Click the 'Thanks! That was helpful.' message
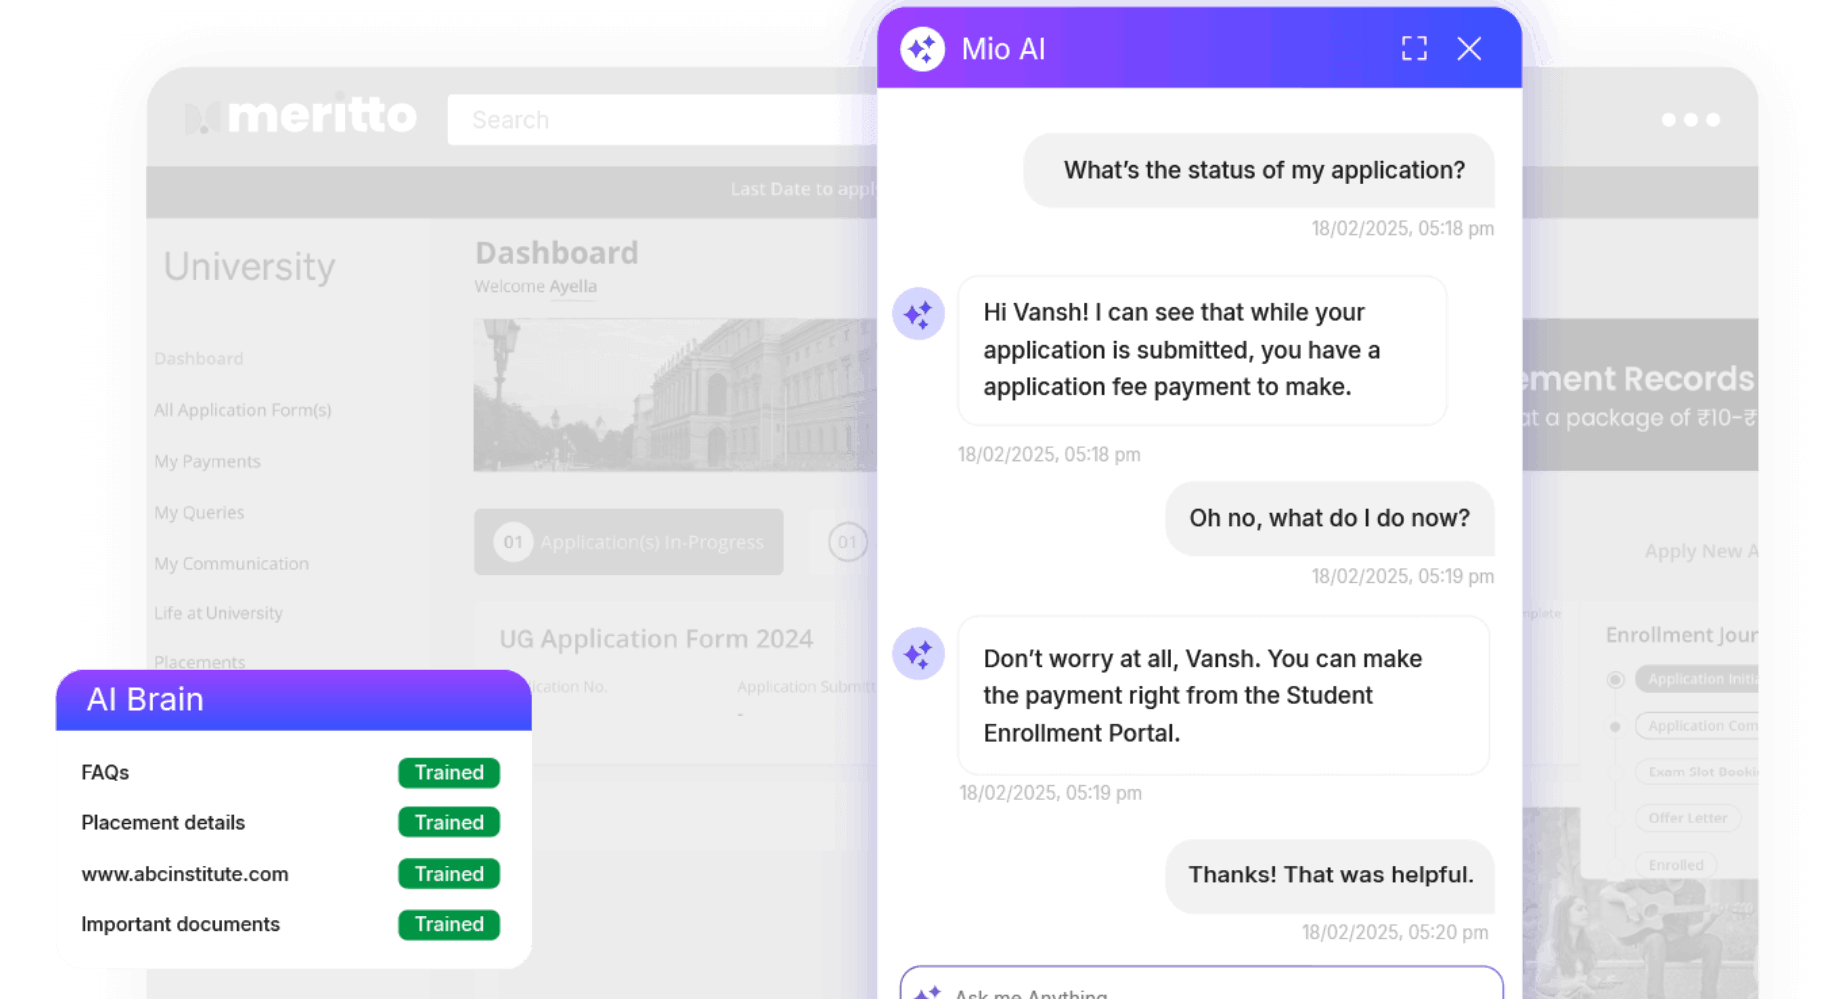1827x999 pixels. [x=1330, y=875]
